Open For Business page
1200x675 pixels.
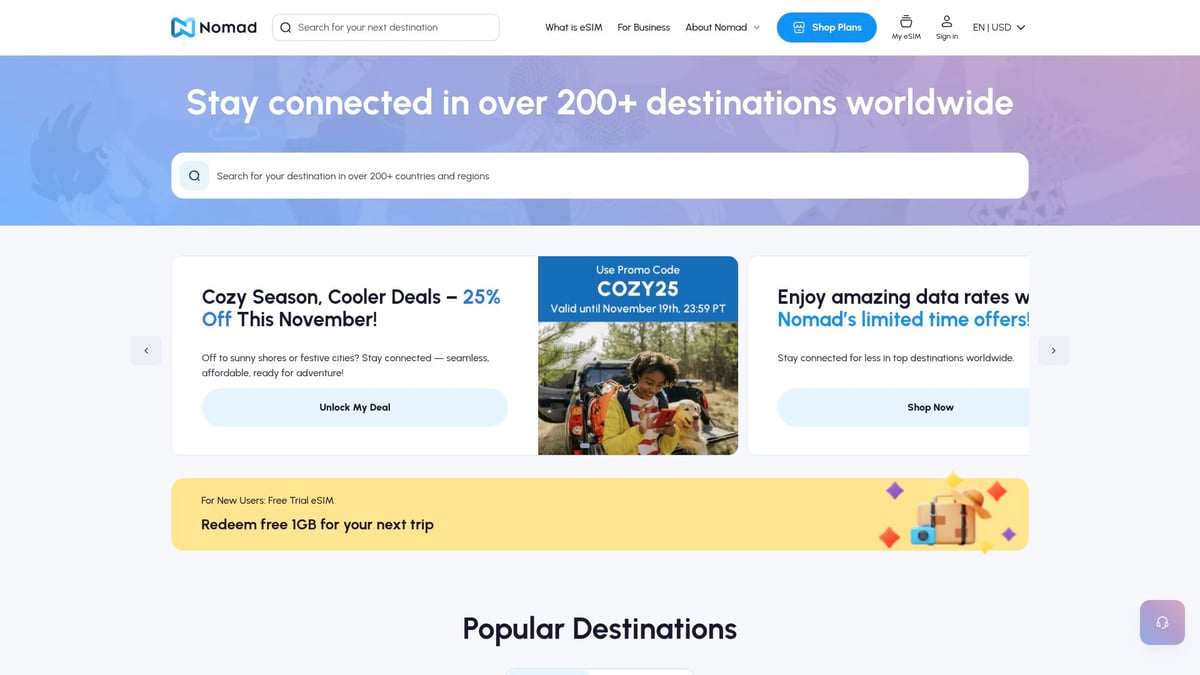click(x=644, y=27)
